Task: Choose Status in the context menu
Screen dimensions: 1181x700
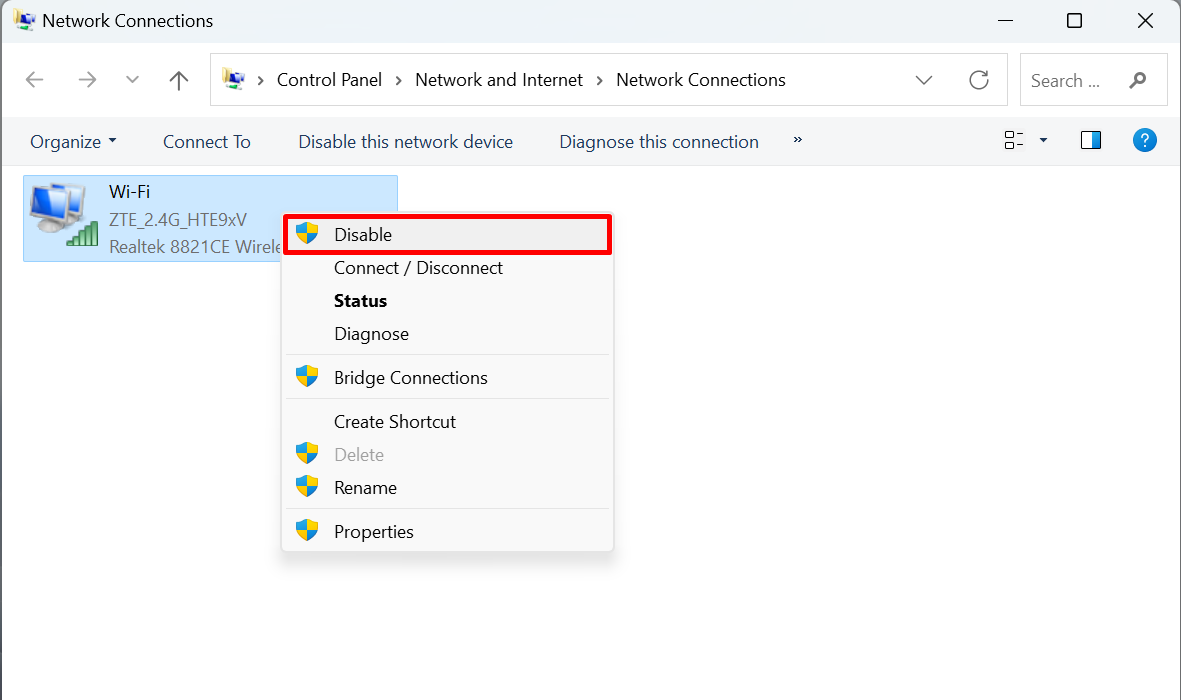Action: point(360,300)
